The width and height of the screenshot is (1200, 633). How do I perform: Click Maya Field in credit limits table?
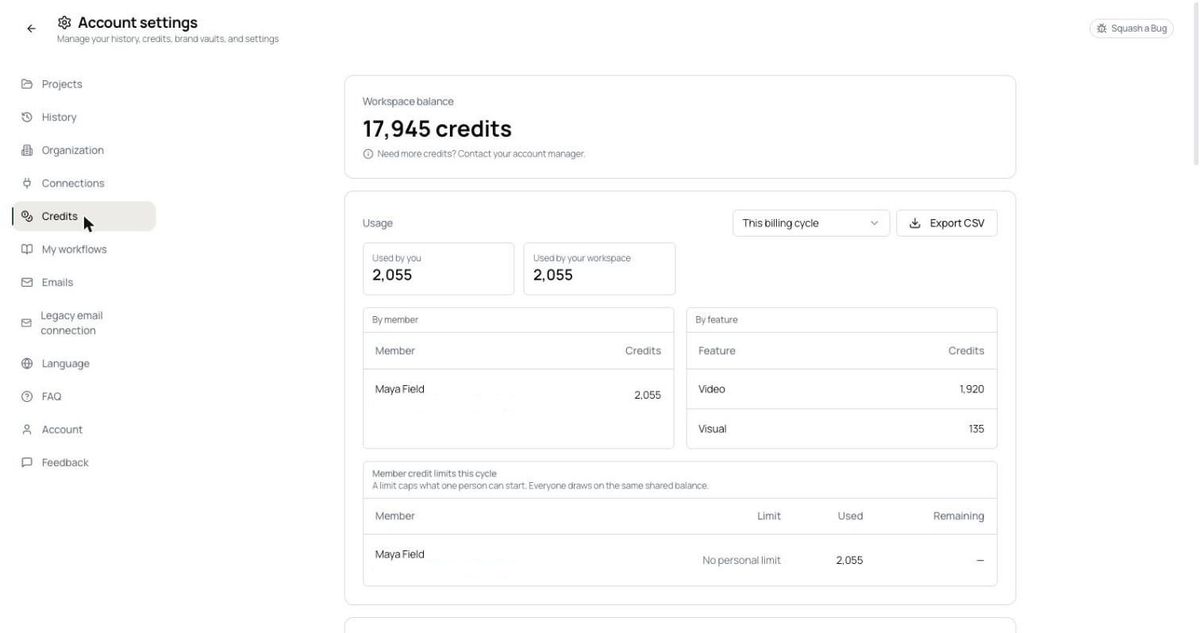[x=400, y=554]
